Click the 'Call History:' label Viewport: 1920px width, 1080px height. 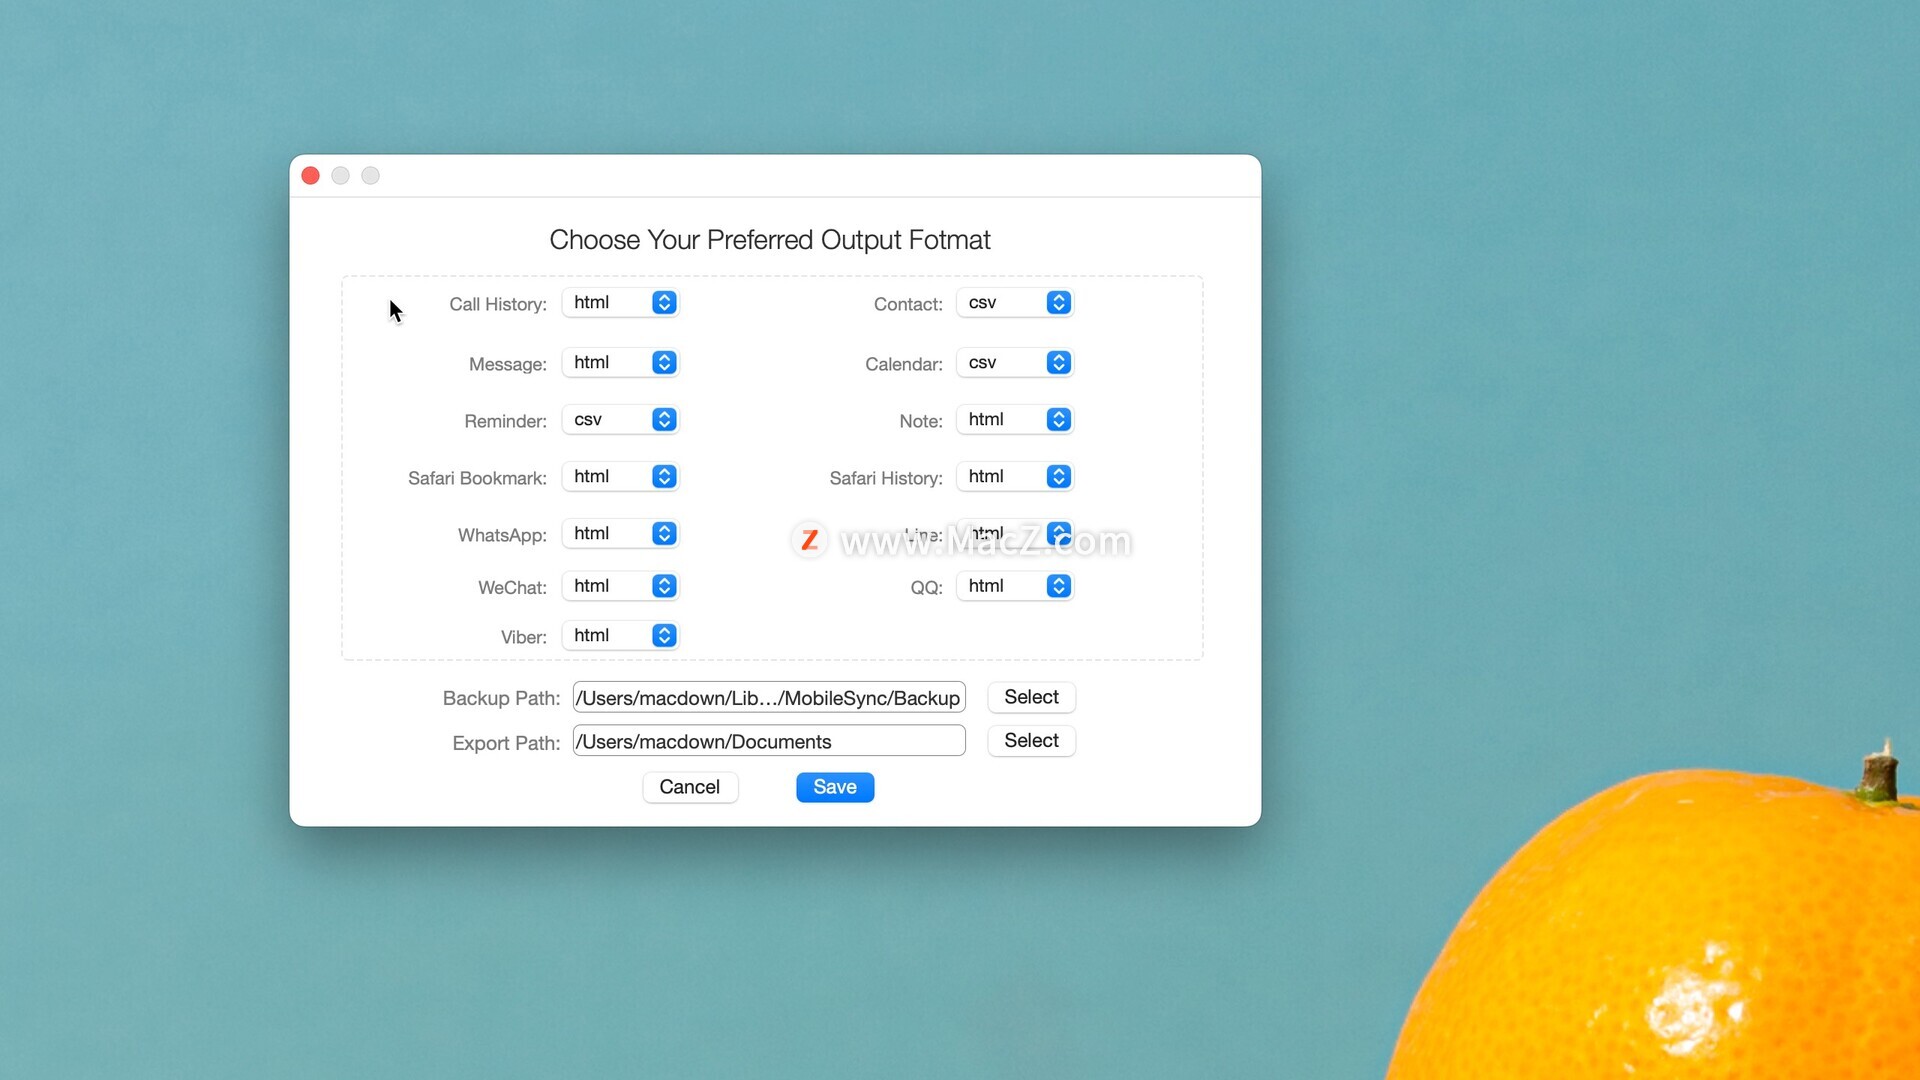pyautogui.click(x=498, y=304)
